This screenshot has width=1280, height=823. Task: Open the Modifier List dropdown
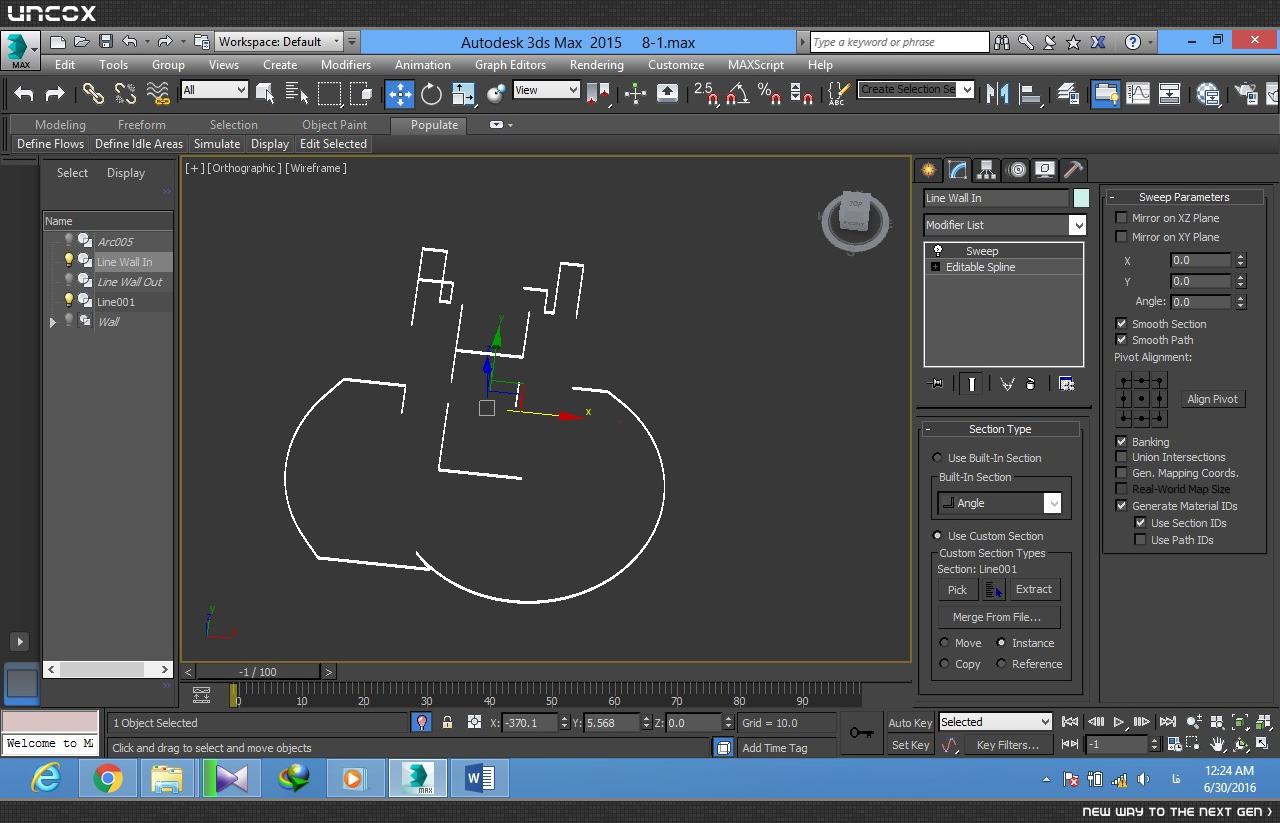point(1005,225)
